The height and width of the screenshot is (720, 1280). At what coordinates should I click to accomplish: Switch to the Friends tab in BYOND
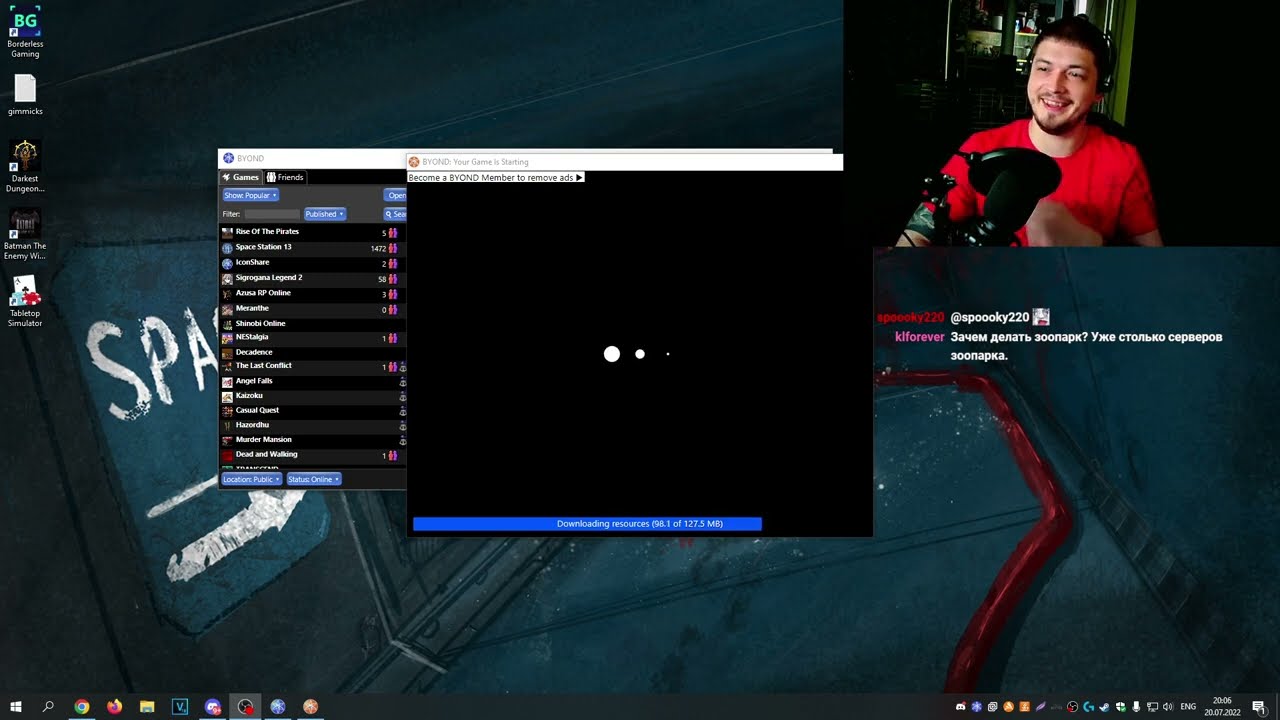285,177
